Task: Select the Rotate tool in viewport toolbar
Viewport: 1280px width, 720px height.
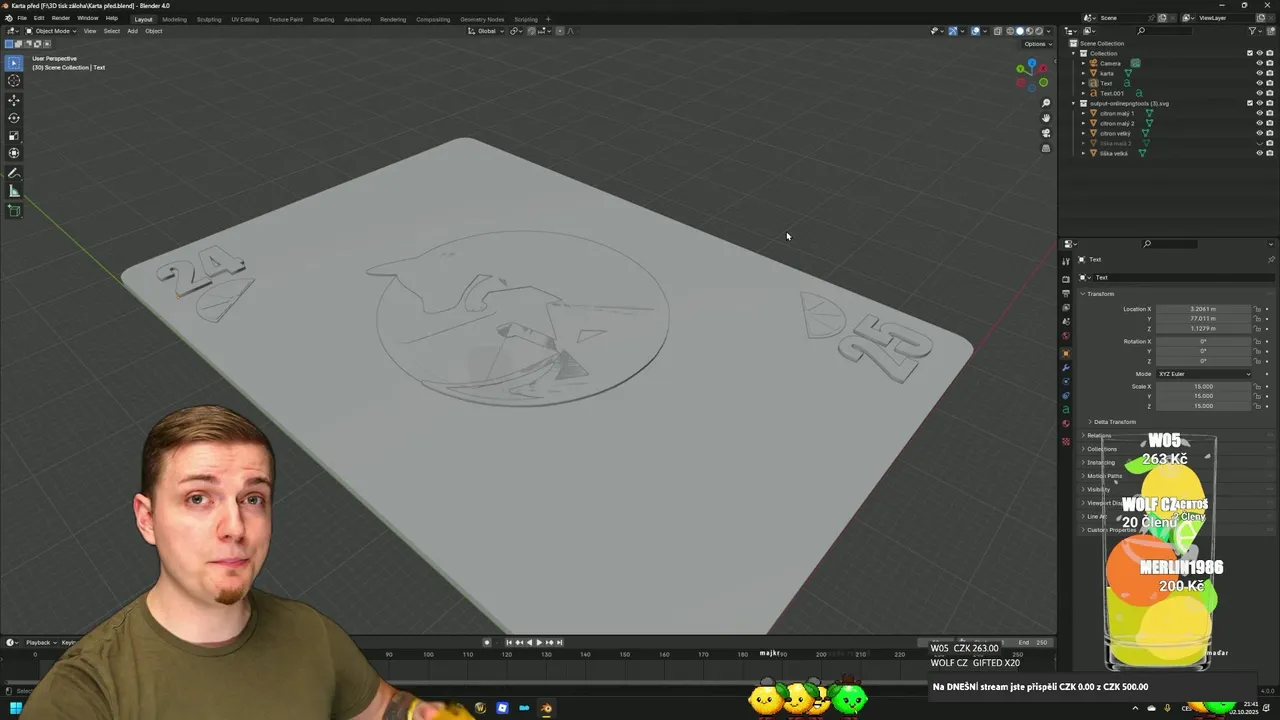Action: (x=14, y=118)
